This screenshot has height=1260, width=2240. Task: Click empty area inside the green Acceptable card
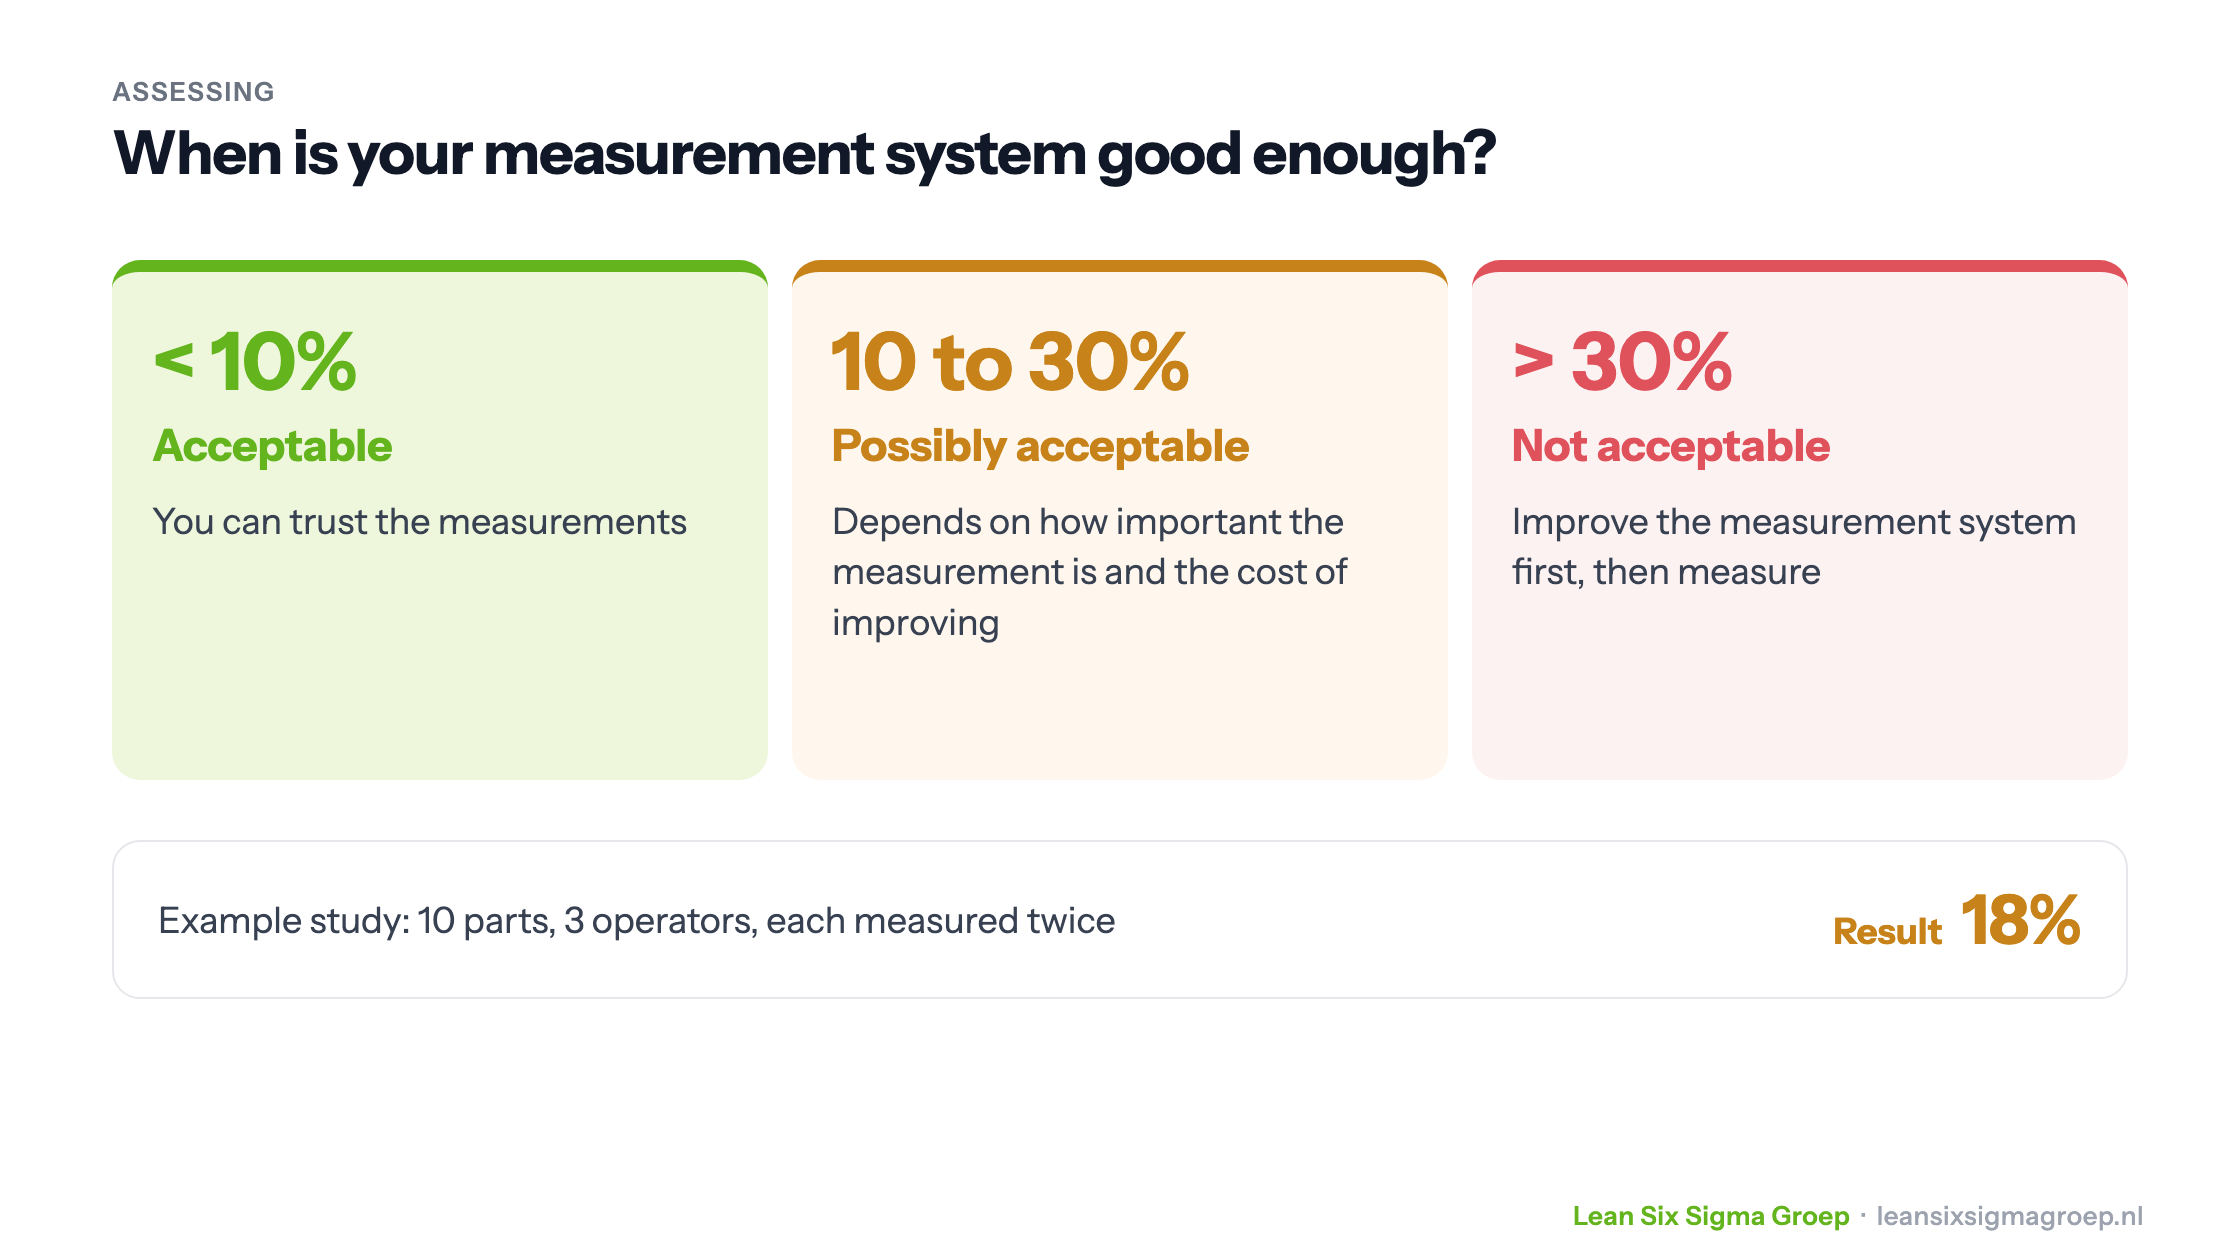(440, 670)
